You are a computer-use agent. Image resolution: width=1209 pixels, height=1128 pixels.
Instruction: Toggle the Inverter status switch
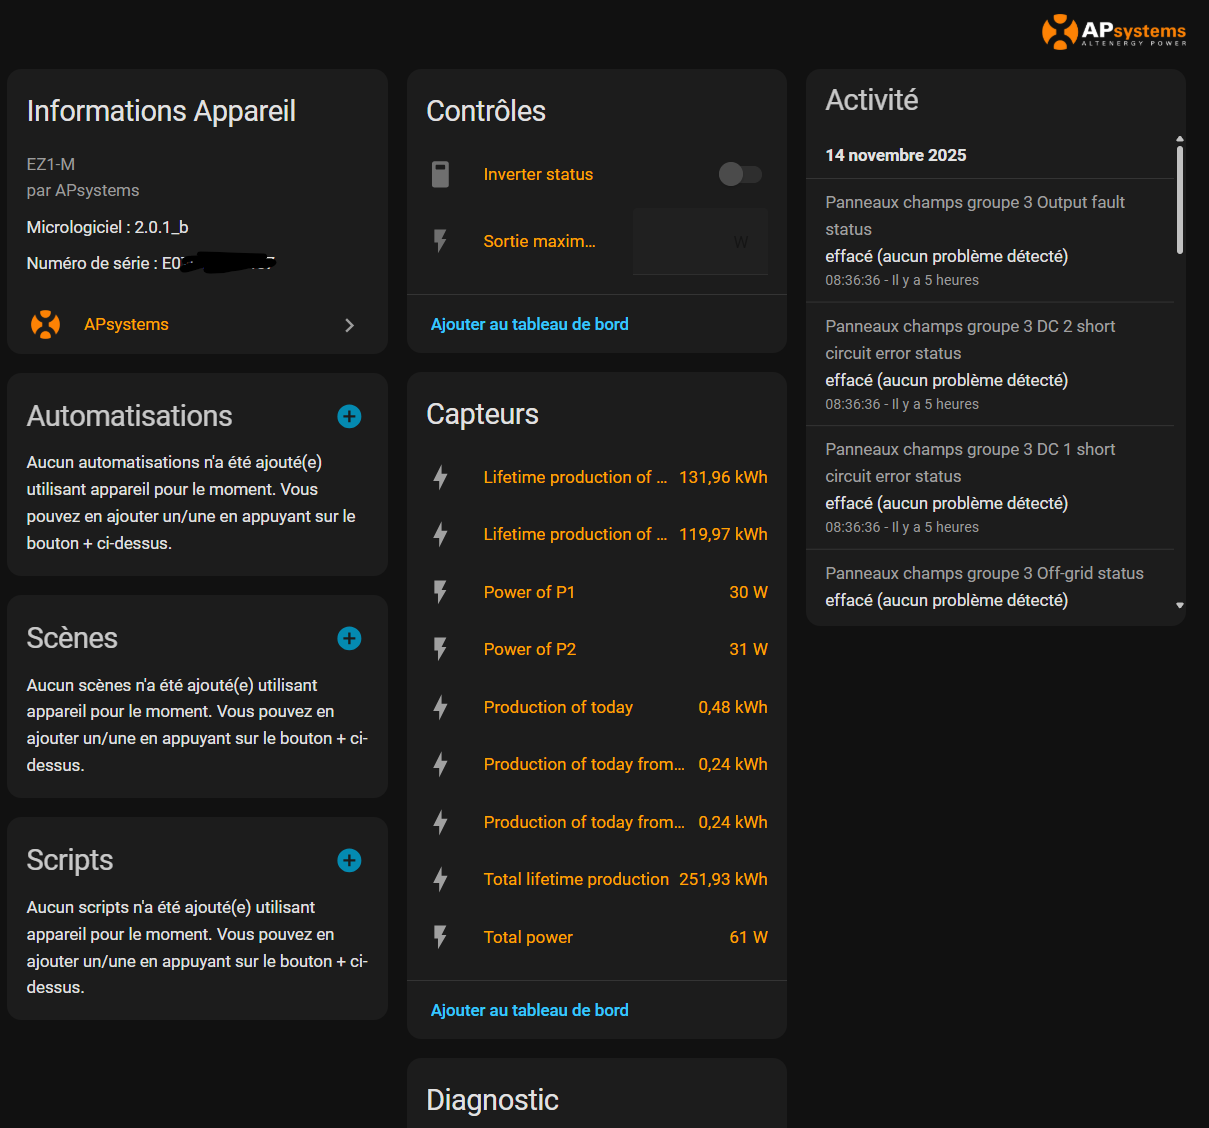click(x=740, y=174)
